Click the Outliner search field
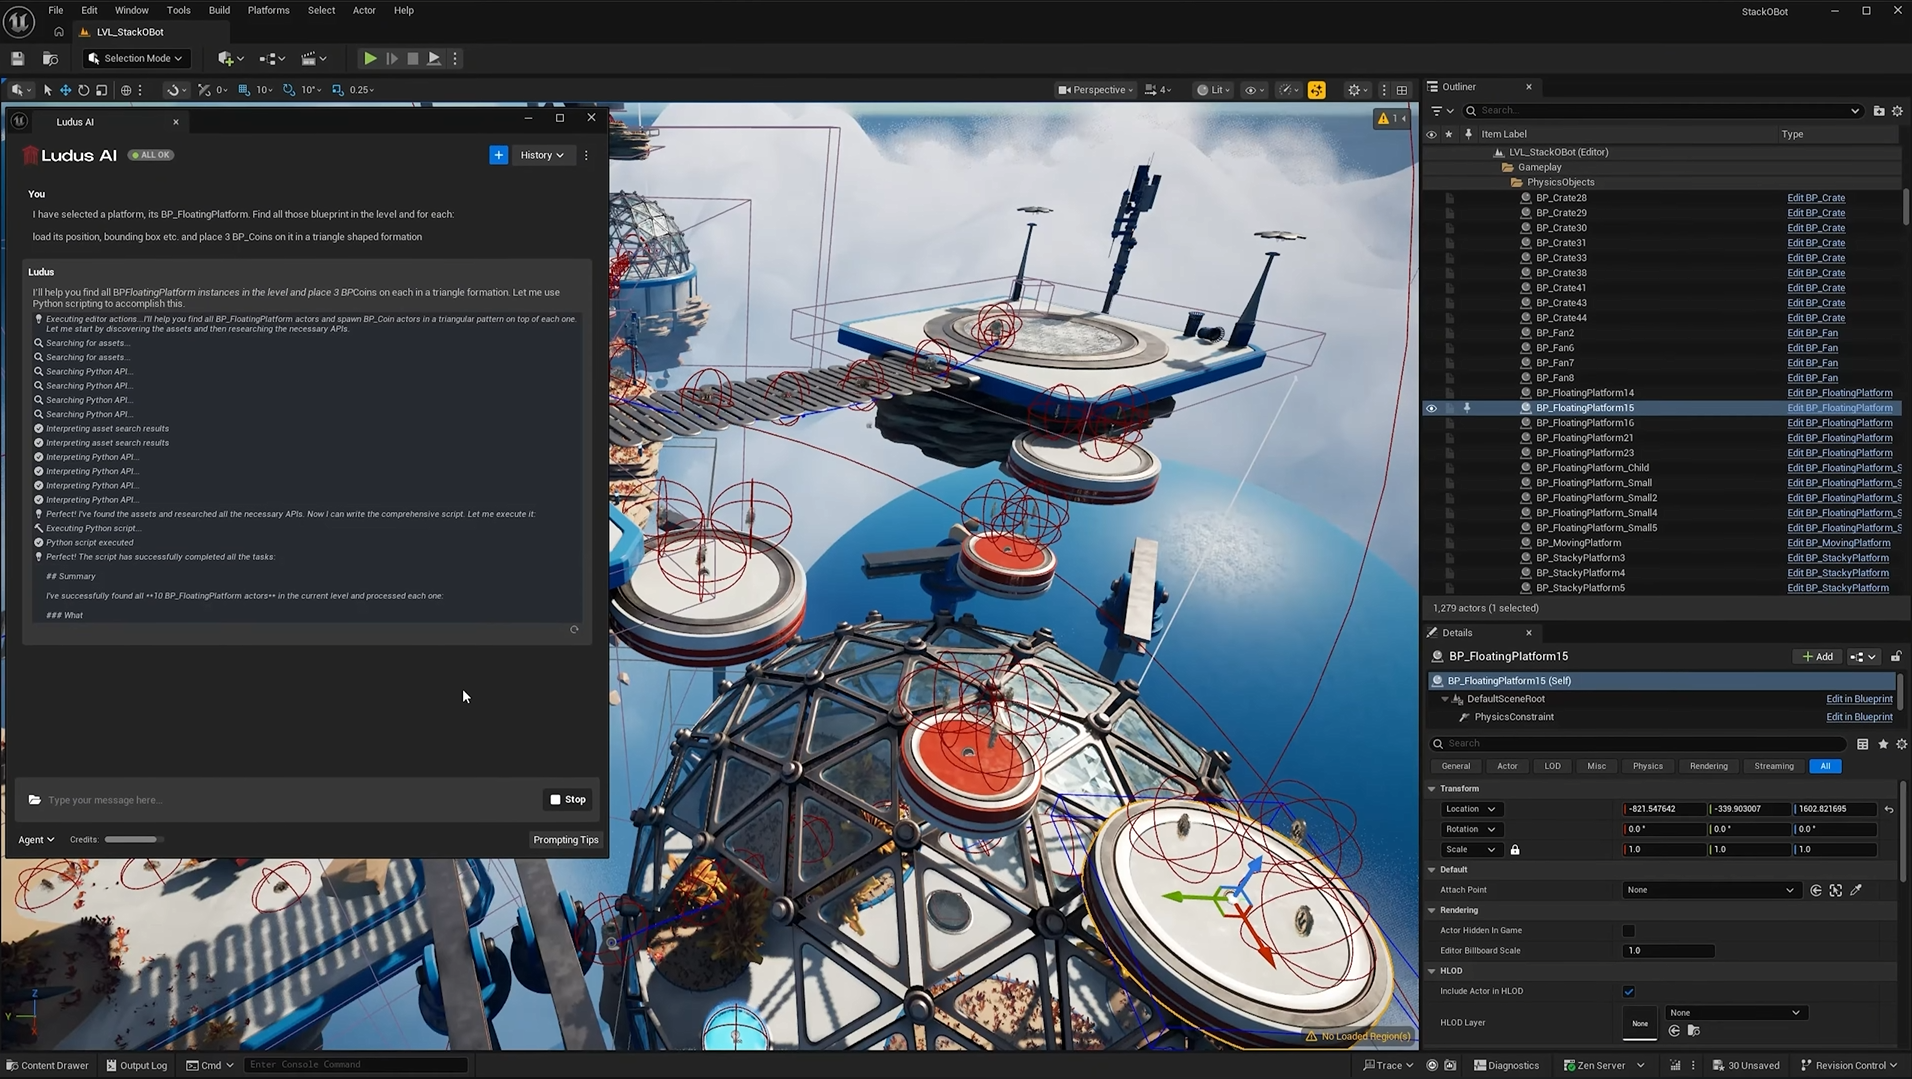Image resolution: width=1912 pixels, height=1079 pixels. 1663,111
